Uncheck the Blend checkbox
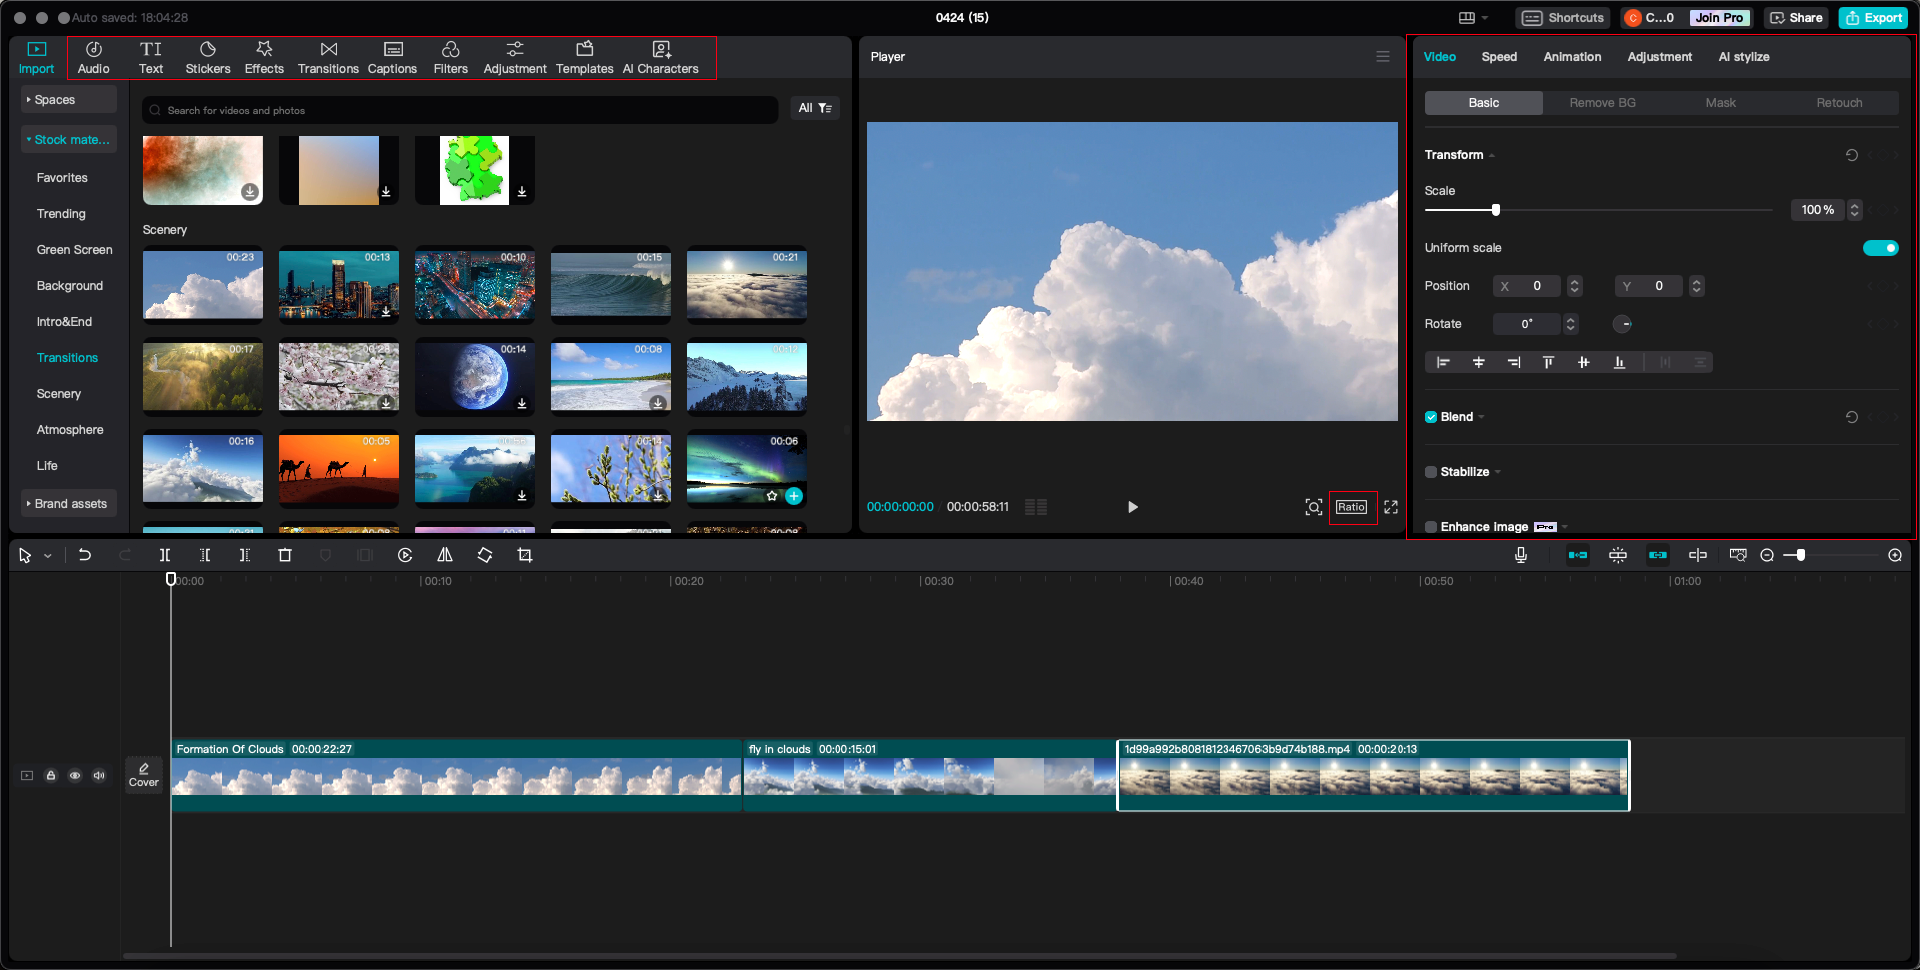Screen dimensions: 1920x970 pos(1431,417)
